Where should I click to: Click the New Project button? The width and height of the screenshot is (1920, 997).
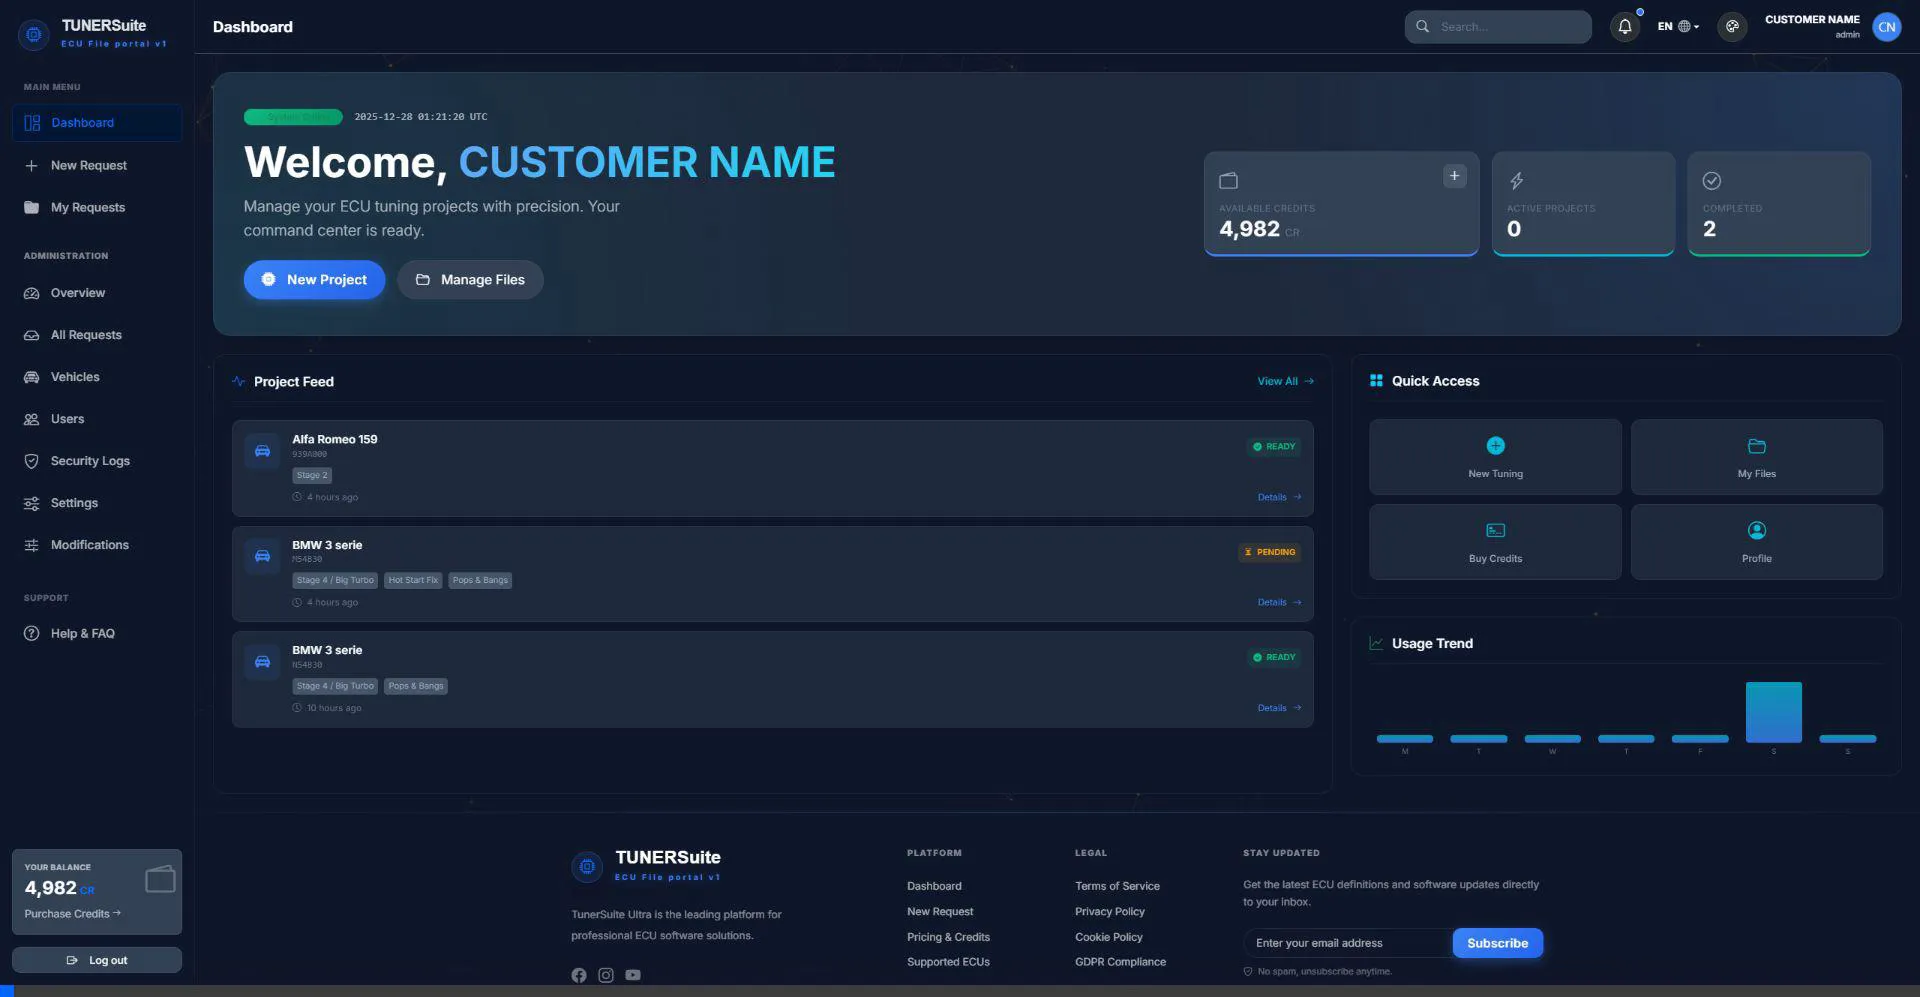(314, 280)
